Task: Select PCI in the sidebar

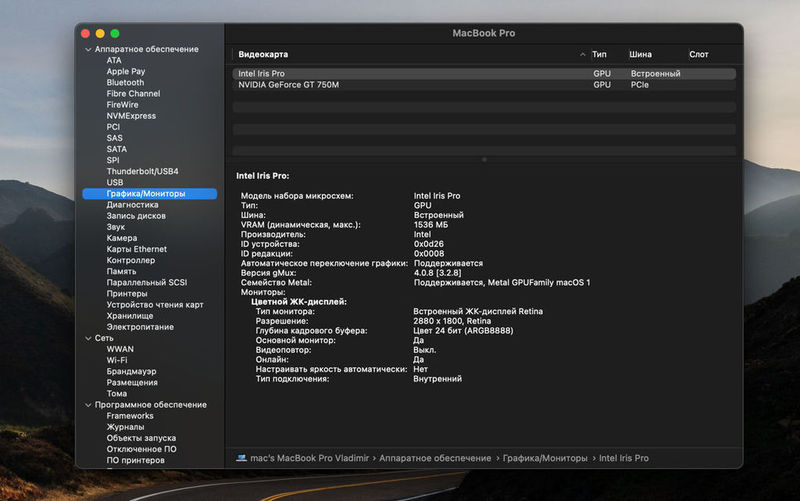Action: (113, 127)
